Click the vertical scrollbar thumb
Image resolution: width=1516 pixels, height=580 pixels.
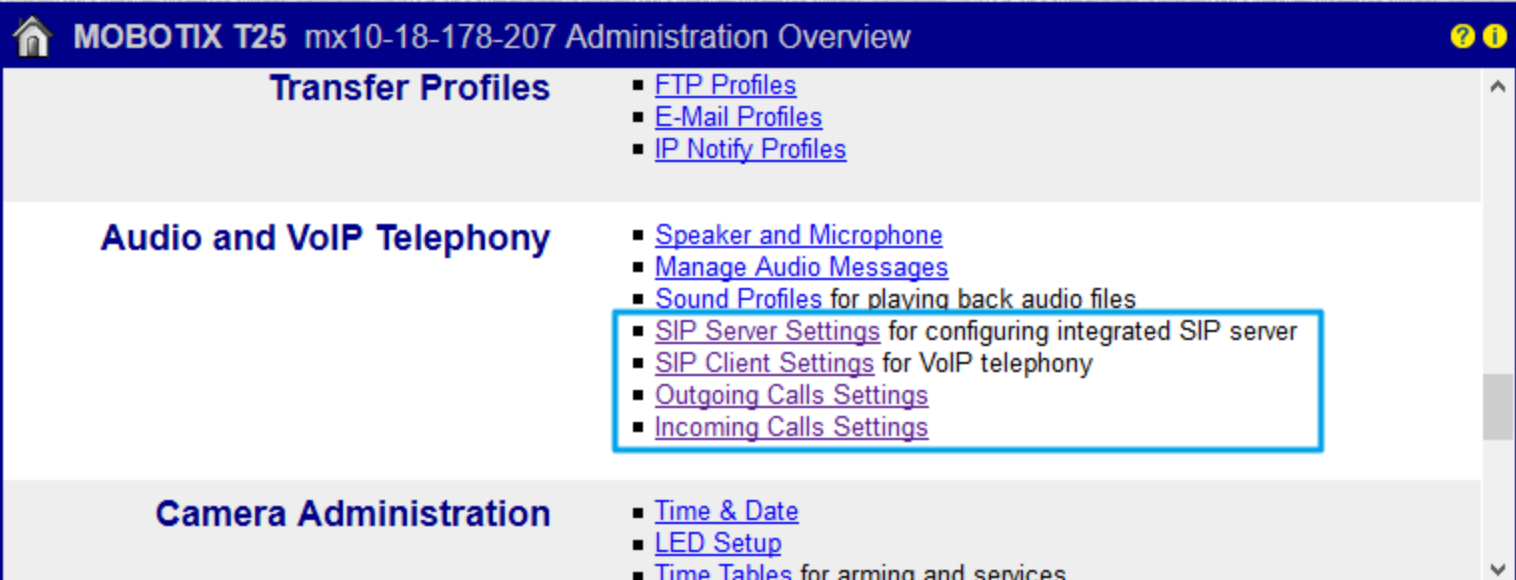click(1497, 407)
